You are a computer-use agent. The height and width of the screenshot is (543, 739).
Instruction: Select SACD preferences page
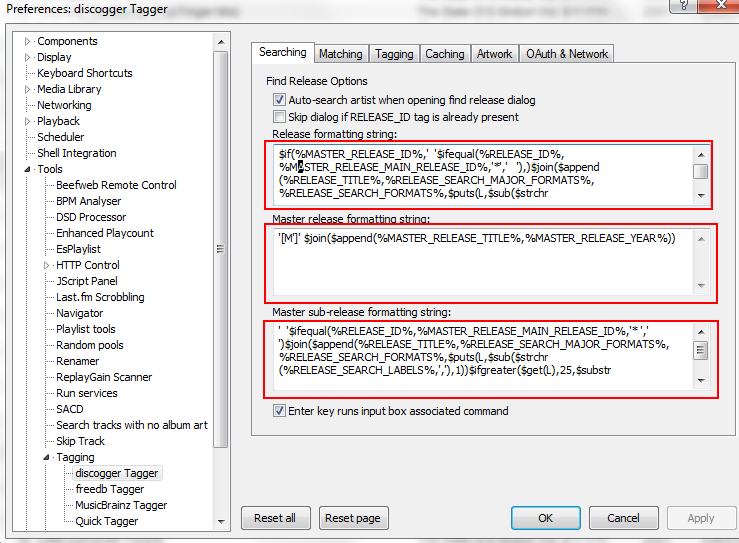click(70, 410)
